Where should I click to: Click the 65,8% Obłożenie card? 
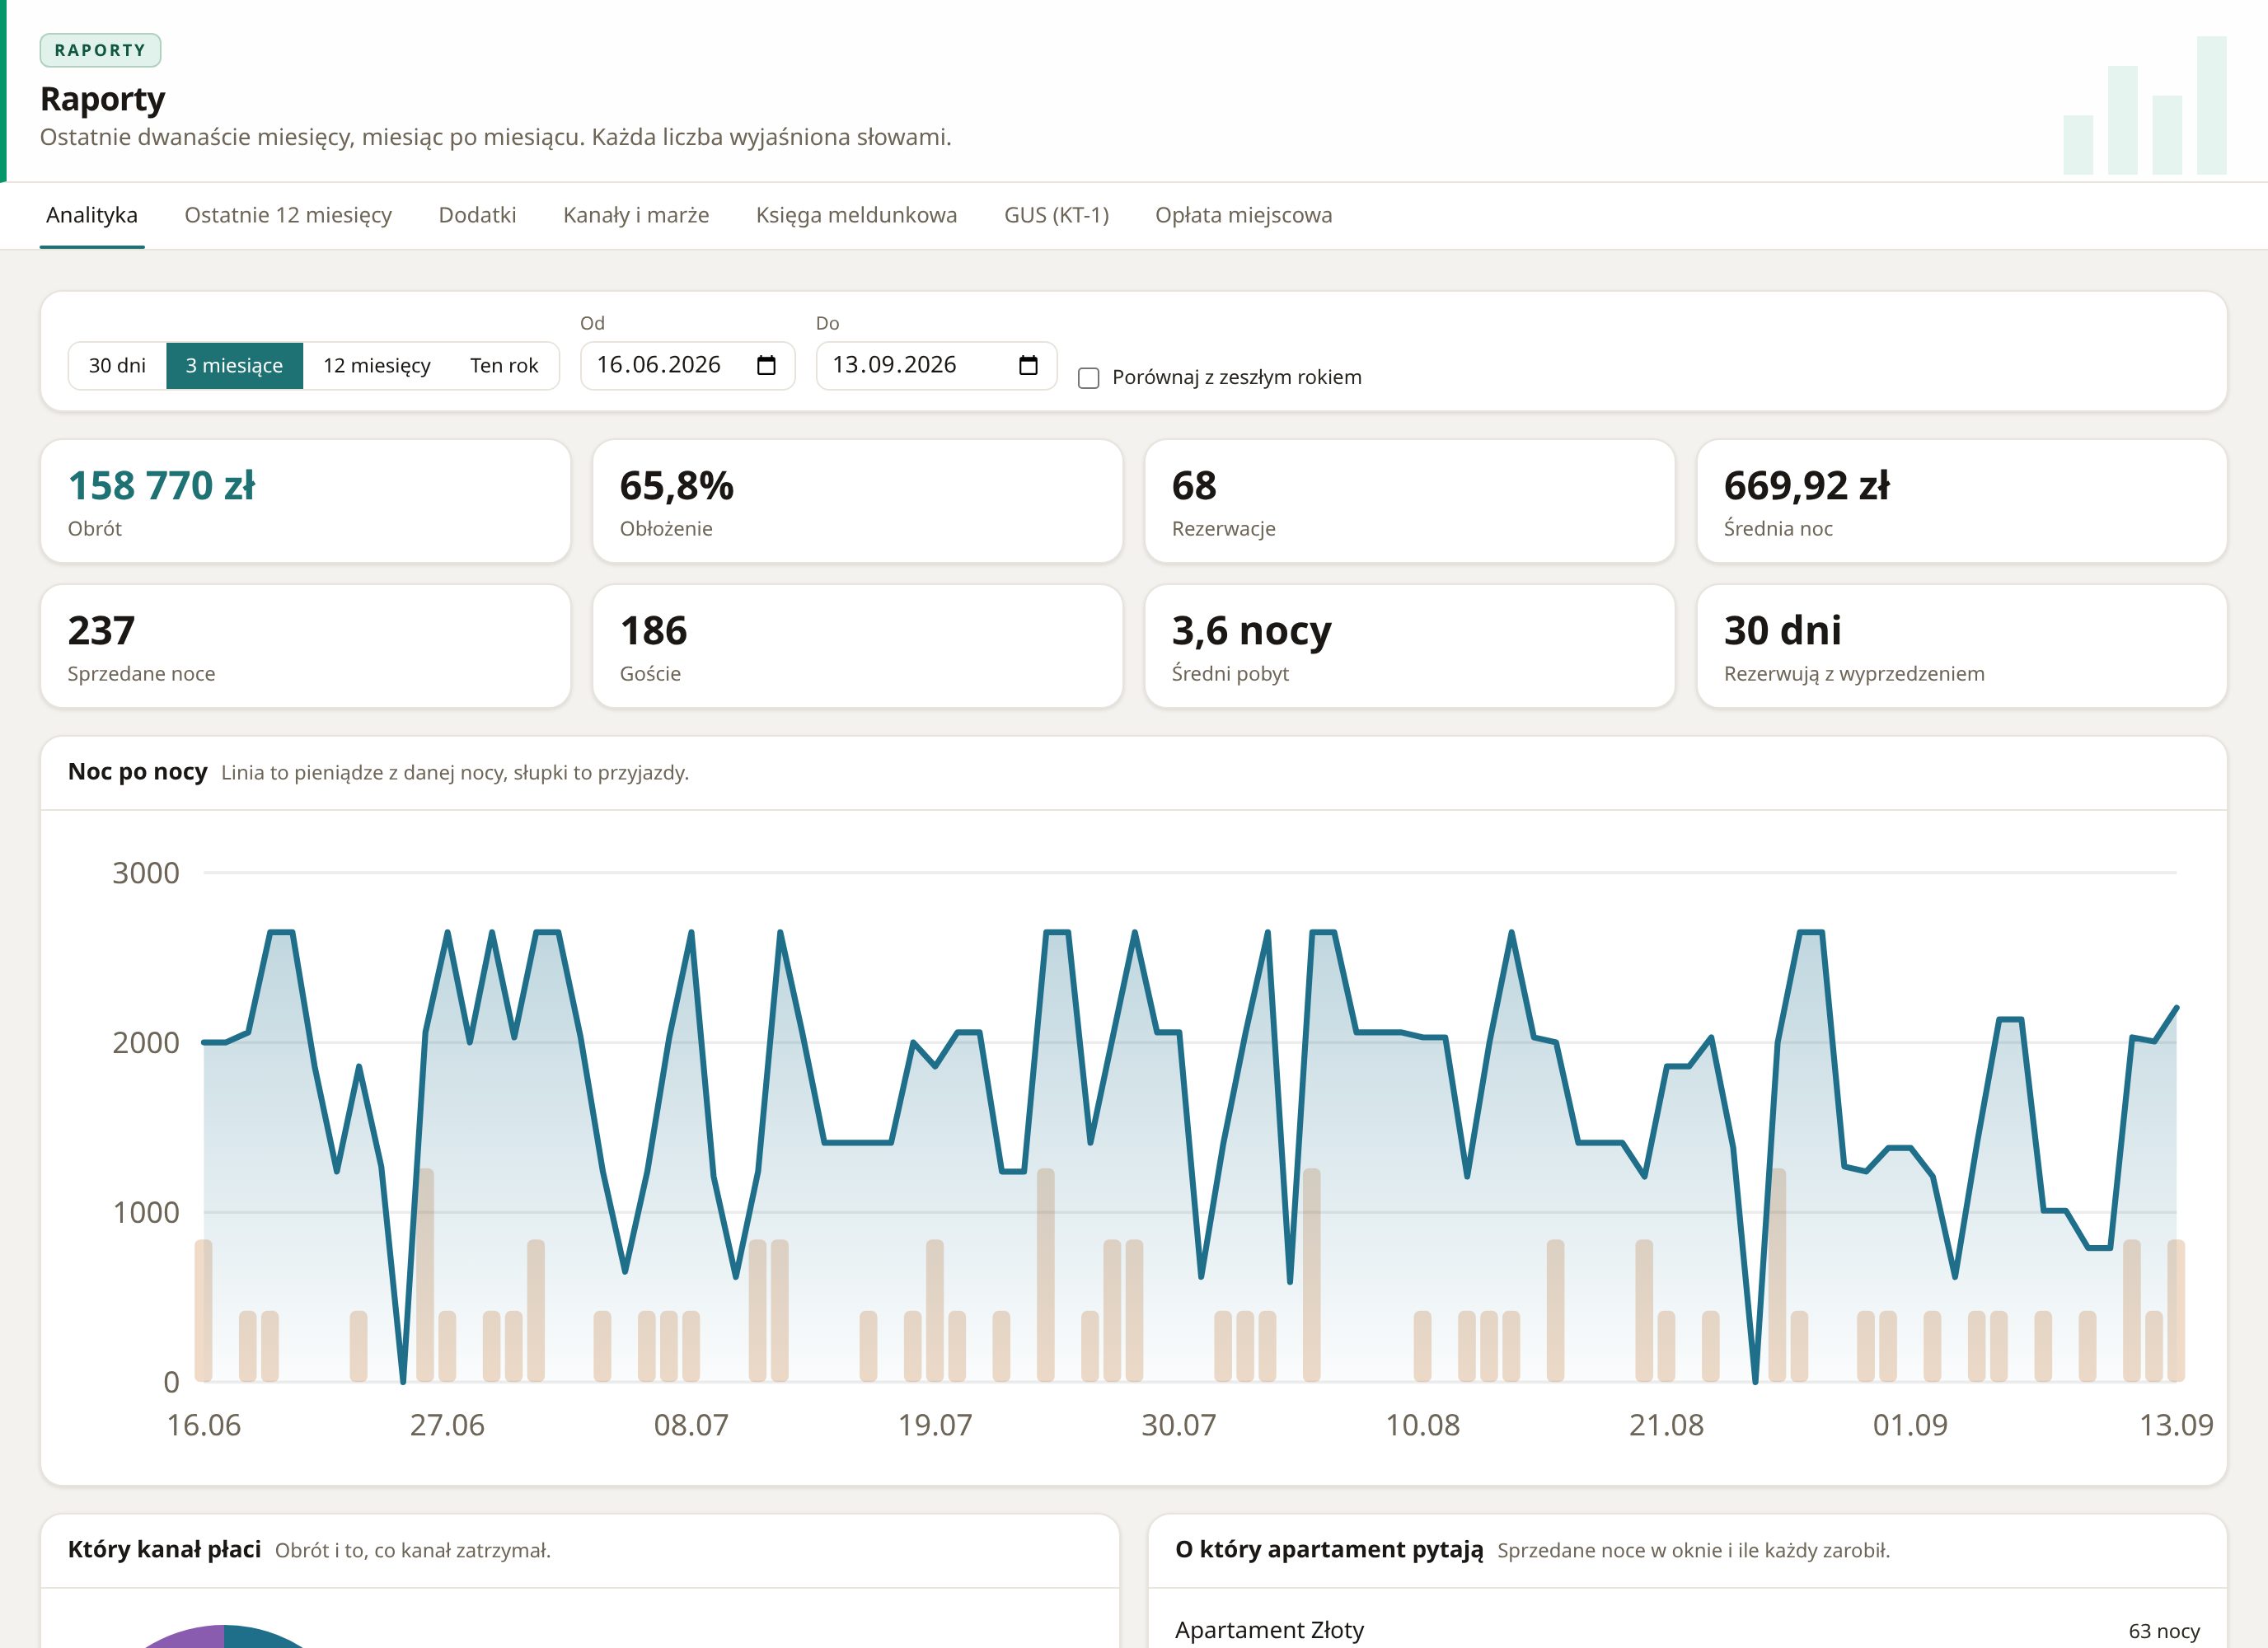(857, 501)
